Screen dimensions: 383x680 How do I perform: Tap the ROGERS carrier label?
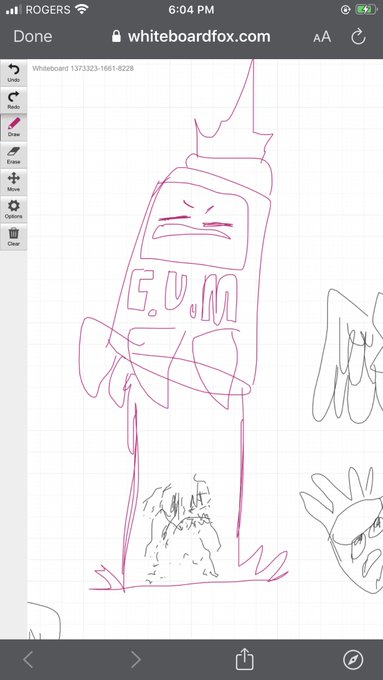tap(48, 10)
